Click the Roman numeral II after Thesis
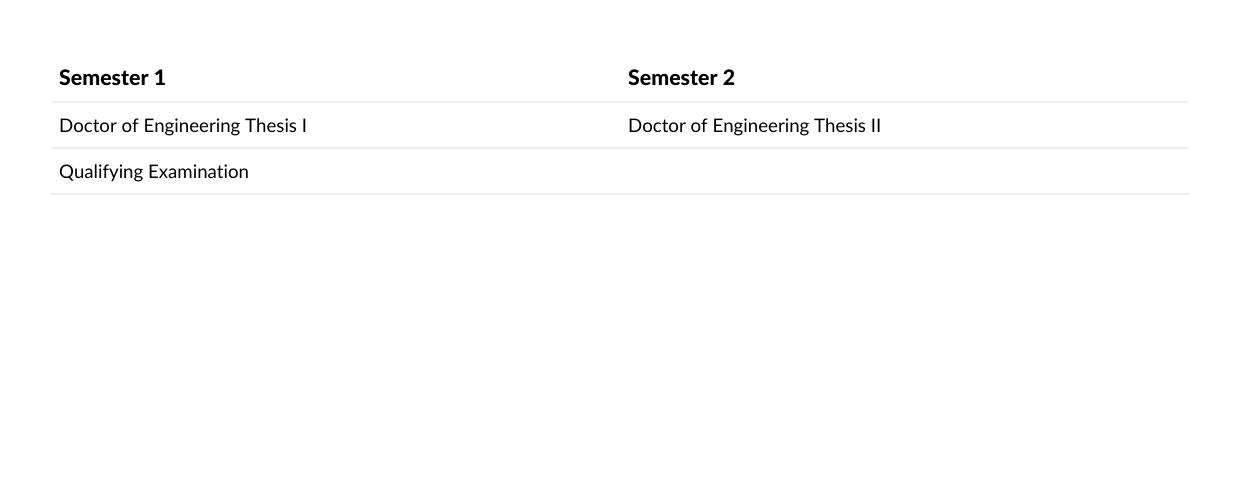This screenshot has width=1240, height=500. (876, 126)
